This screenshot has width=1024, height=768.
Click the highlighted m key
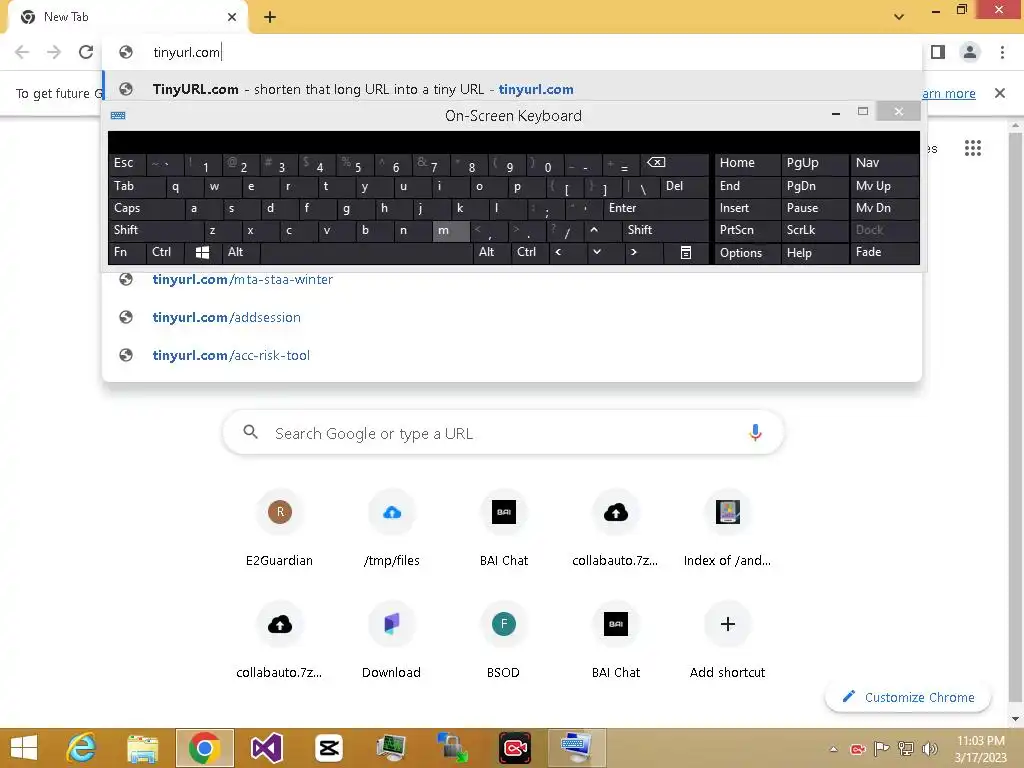click(x=451, y=230)
